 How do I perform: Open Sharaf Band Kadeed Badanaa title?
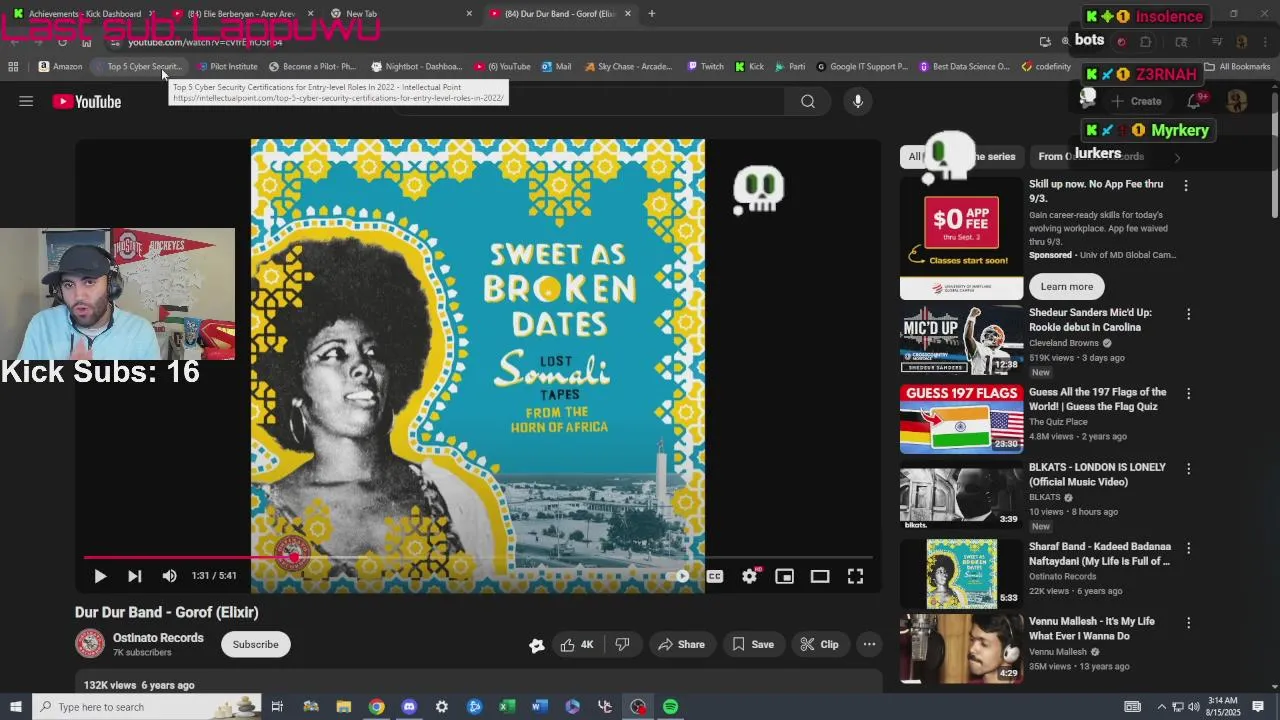[x=1100, y=554]
